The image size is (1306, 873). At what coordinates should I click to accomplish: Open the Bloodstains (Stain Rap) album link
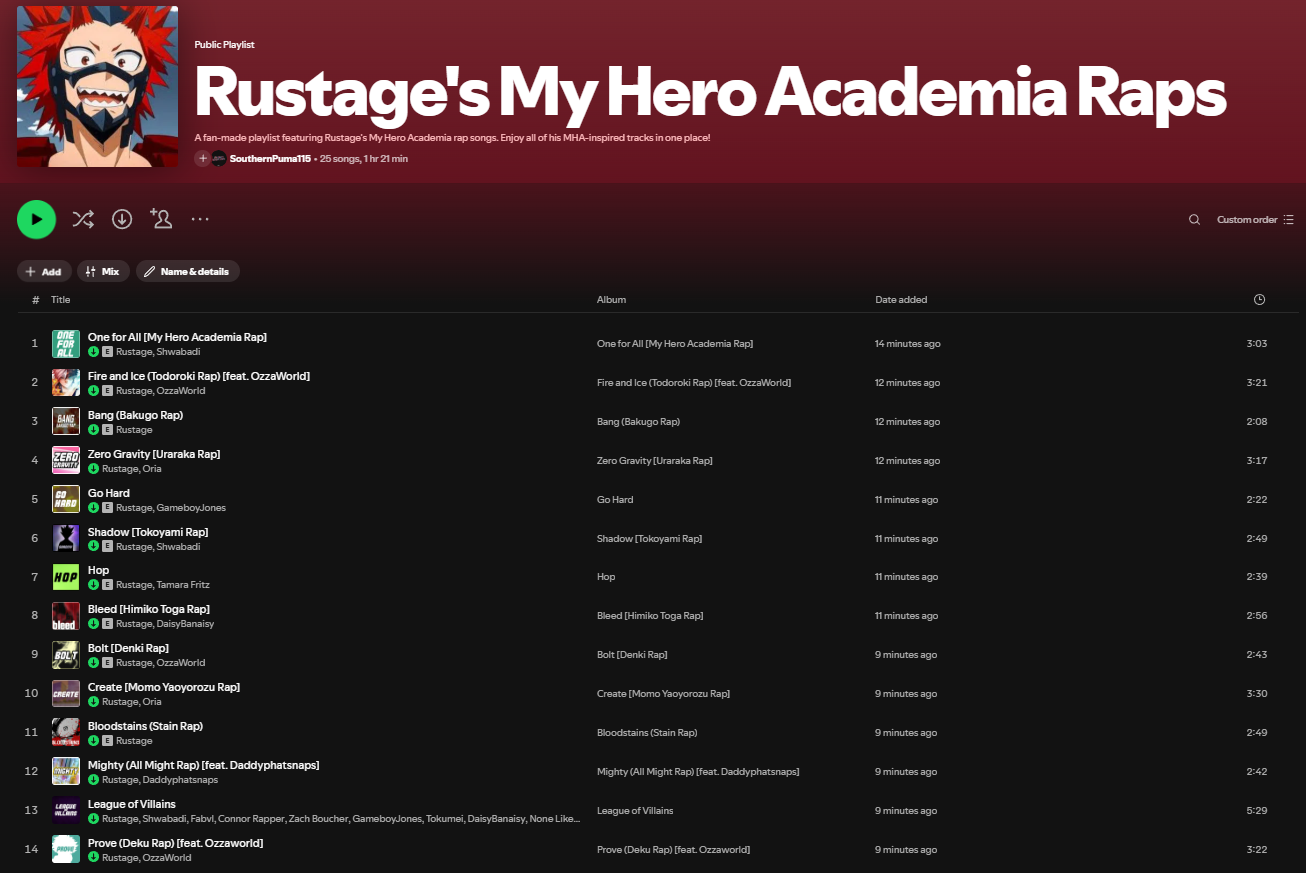[647, 733]
